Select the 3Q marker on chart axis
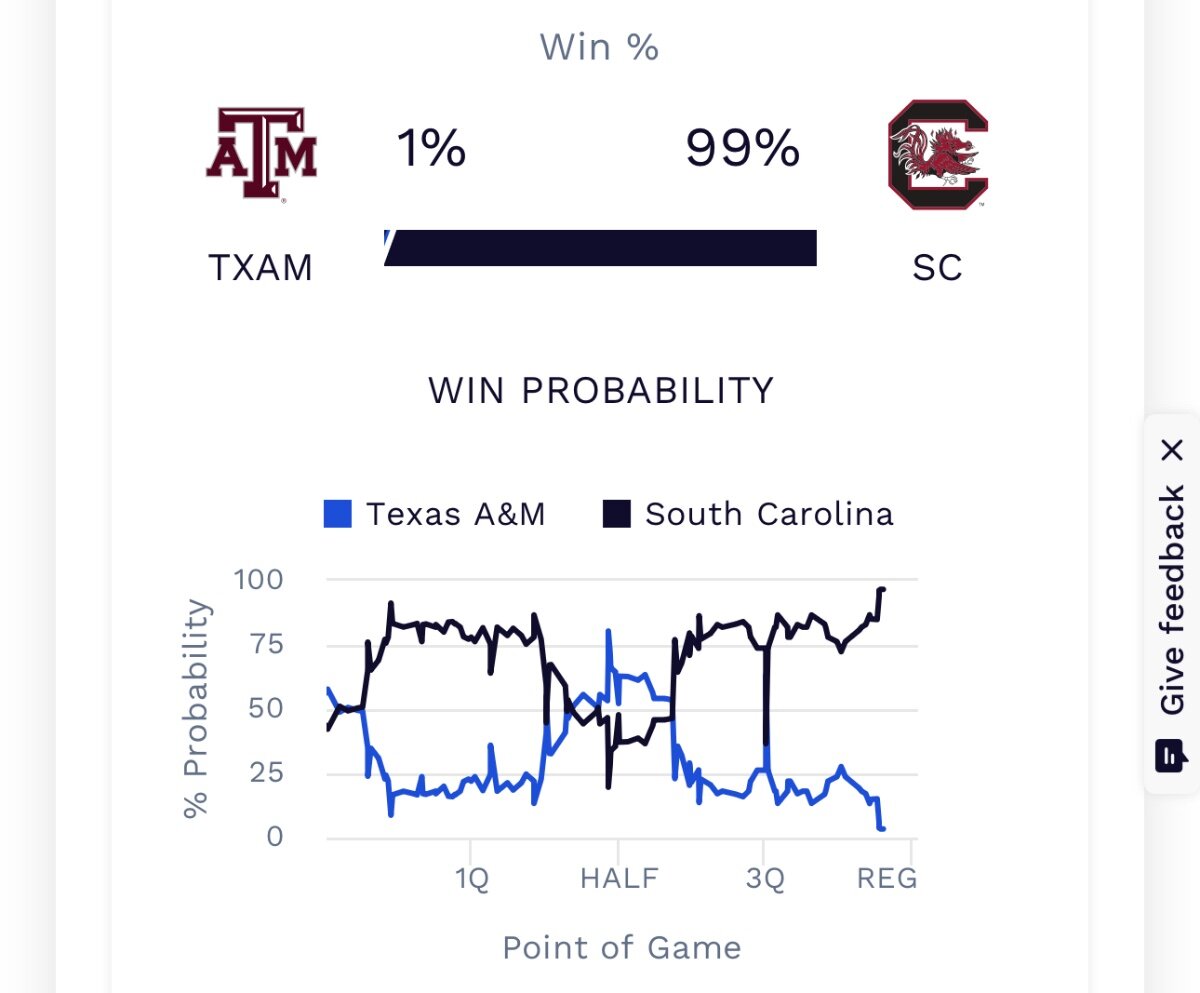1200x993 pixels. tap(765, 879)
